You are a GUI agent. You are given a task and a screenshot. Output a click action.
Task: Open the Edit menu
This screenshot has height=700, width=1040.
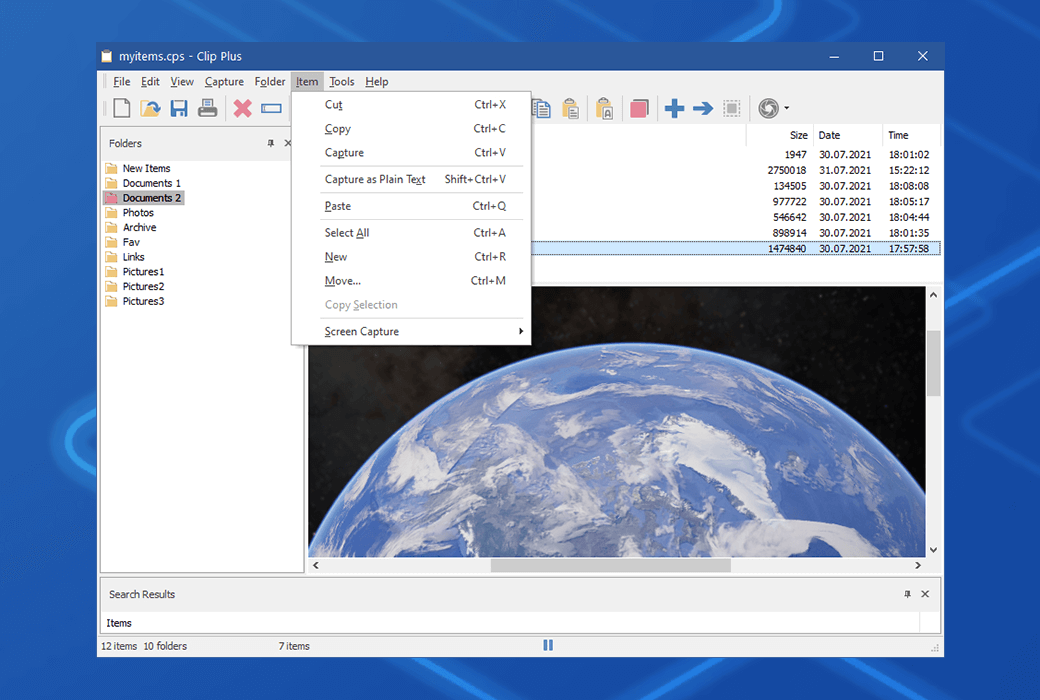150,82
